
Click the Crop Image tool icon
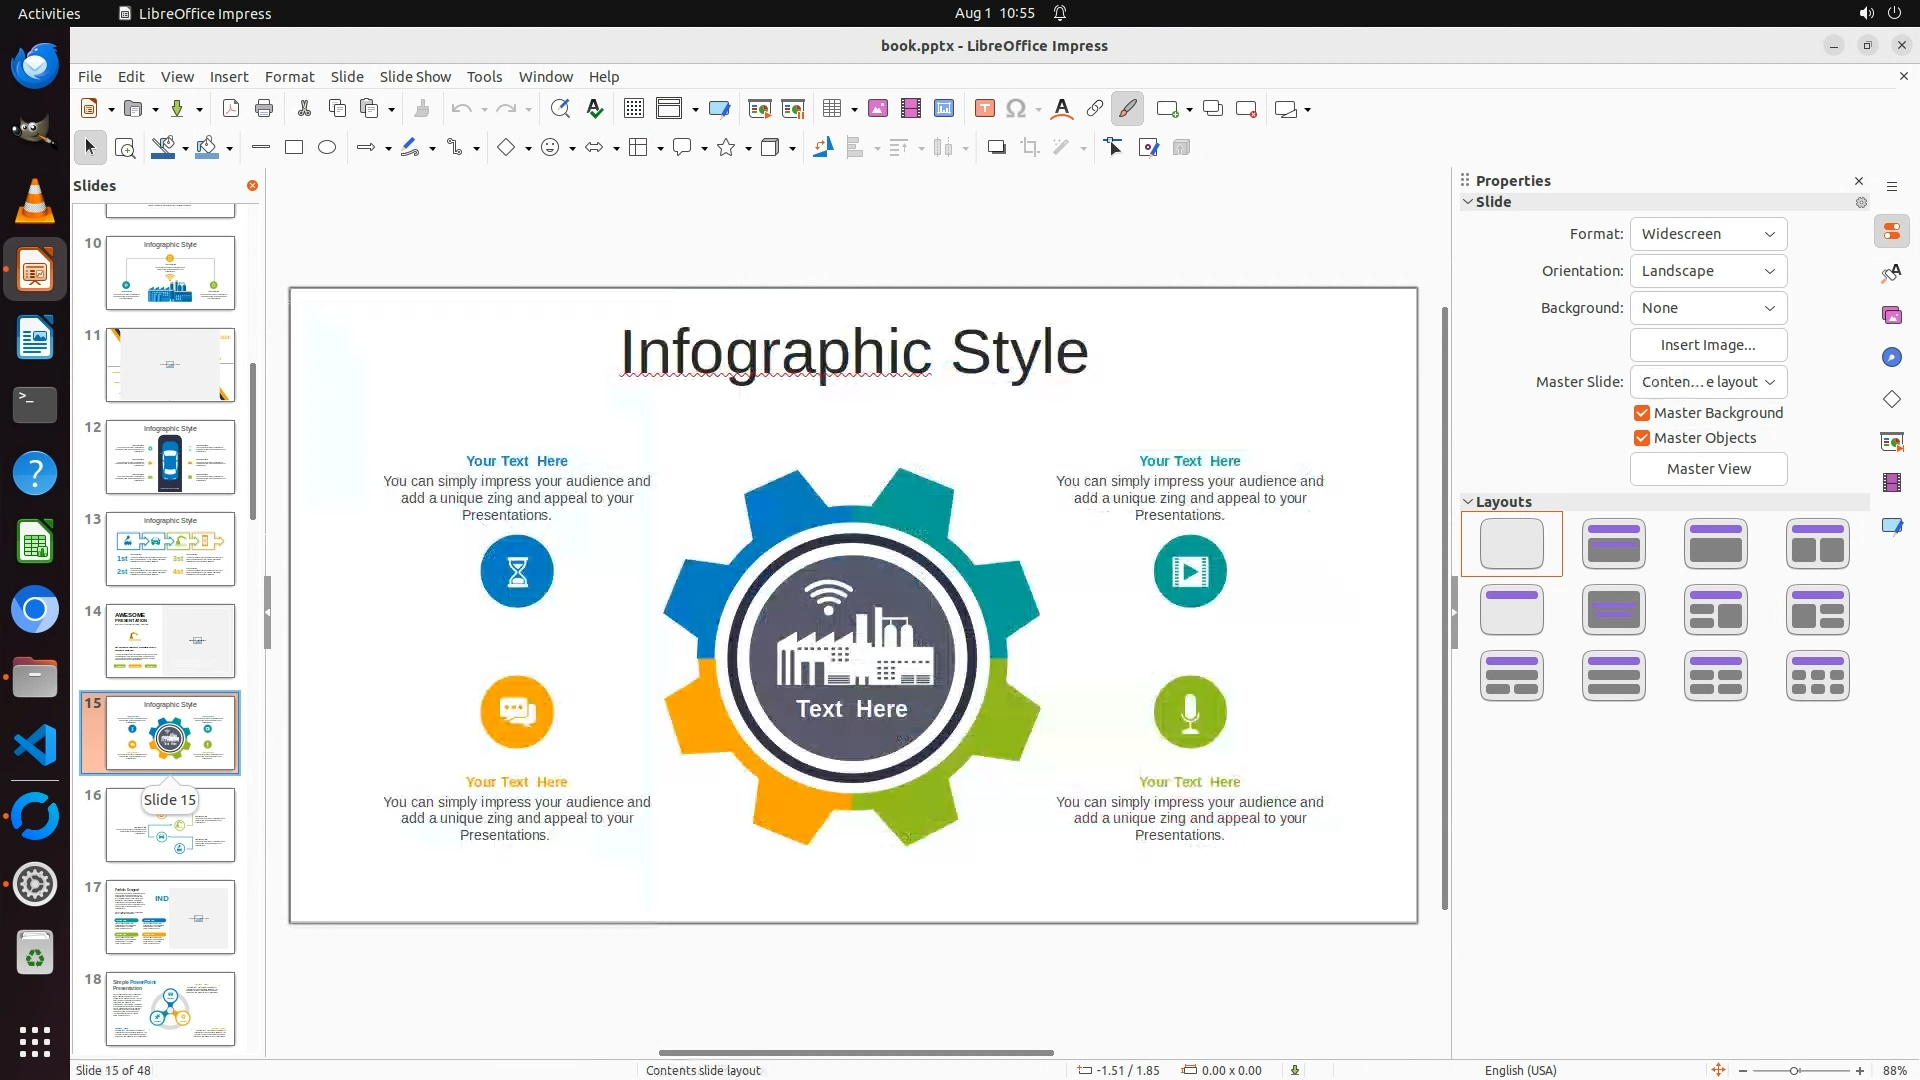[x=1030, y=148]
